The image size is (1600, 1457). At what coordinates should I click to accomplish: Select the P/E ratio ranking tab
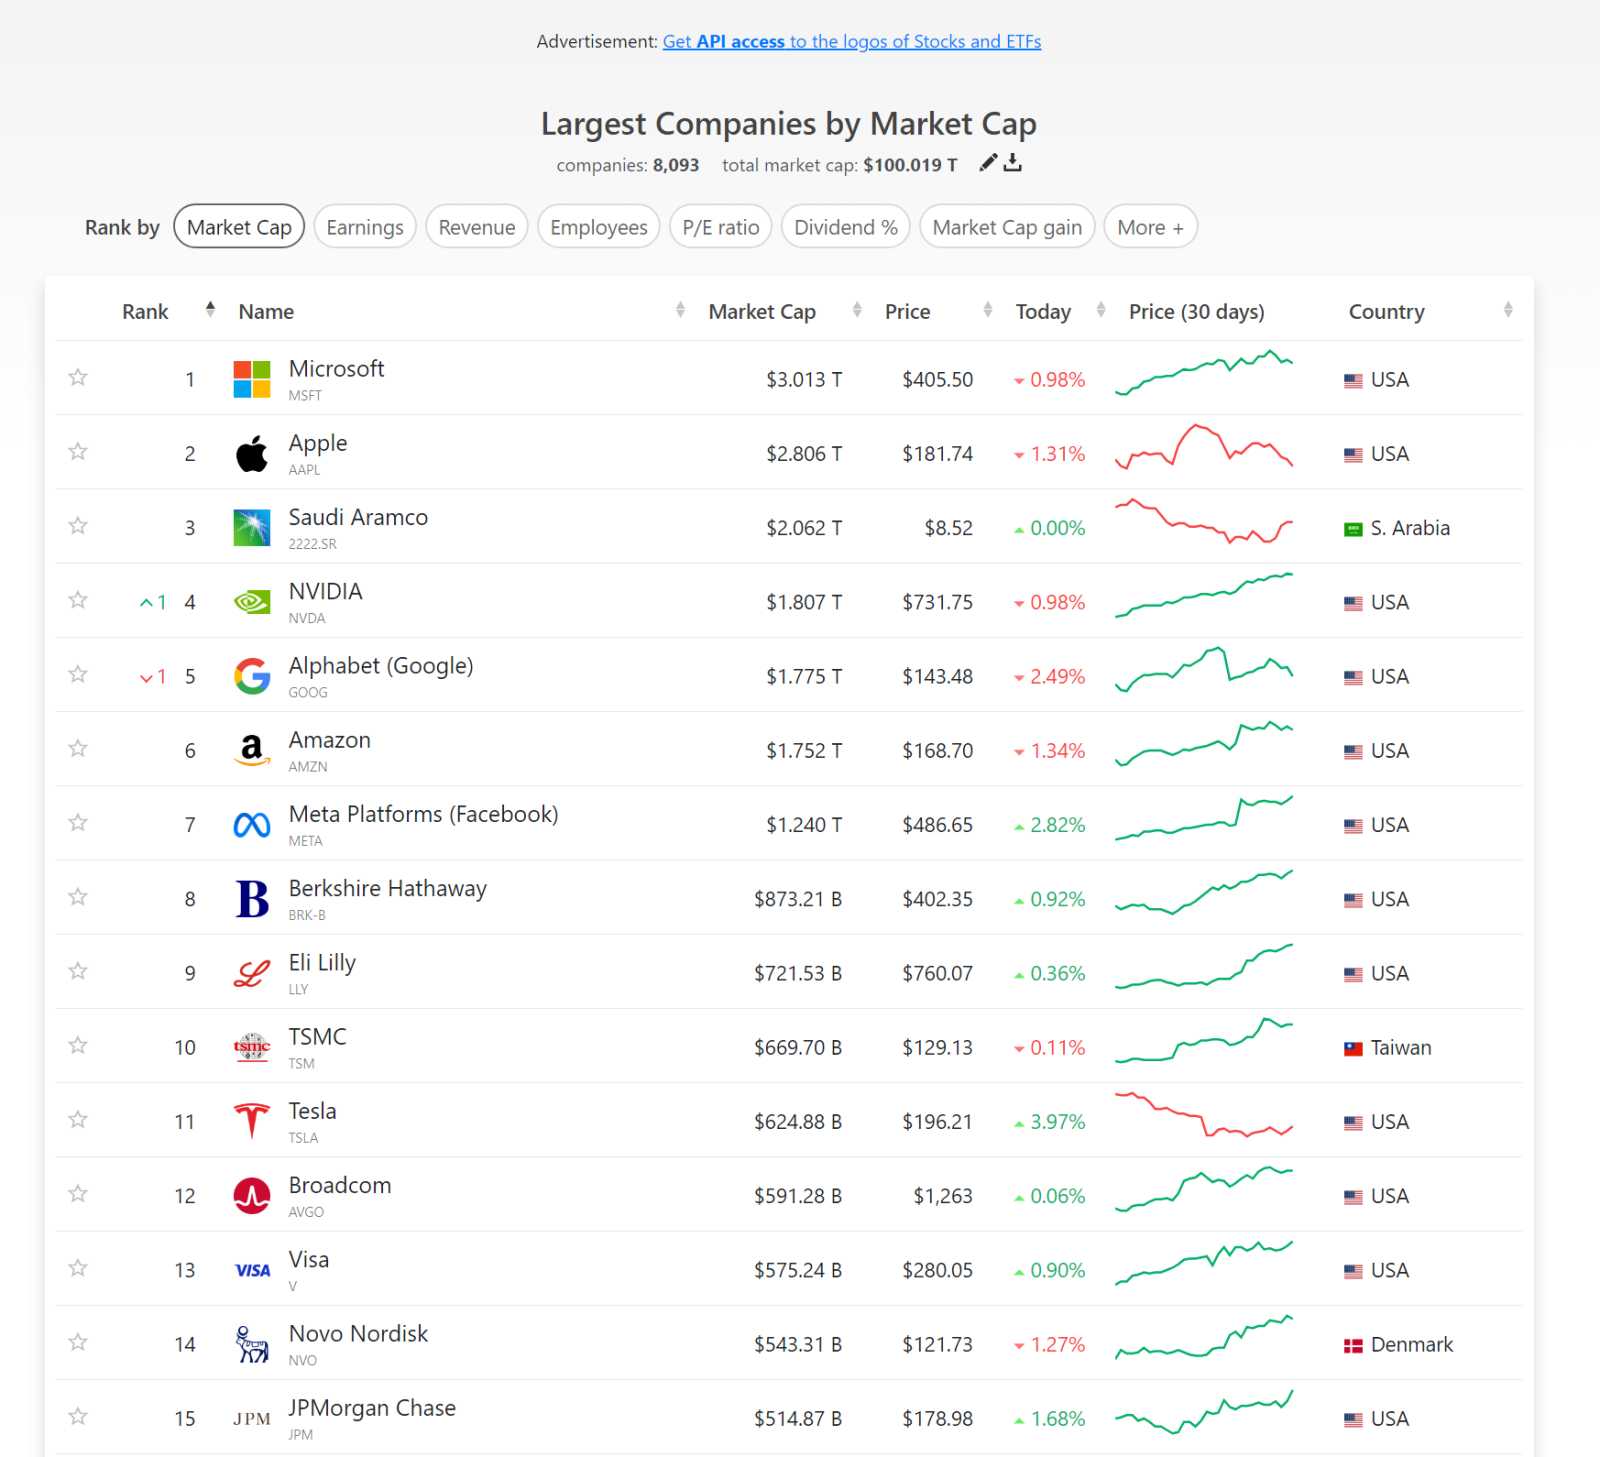click(721, 227)
